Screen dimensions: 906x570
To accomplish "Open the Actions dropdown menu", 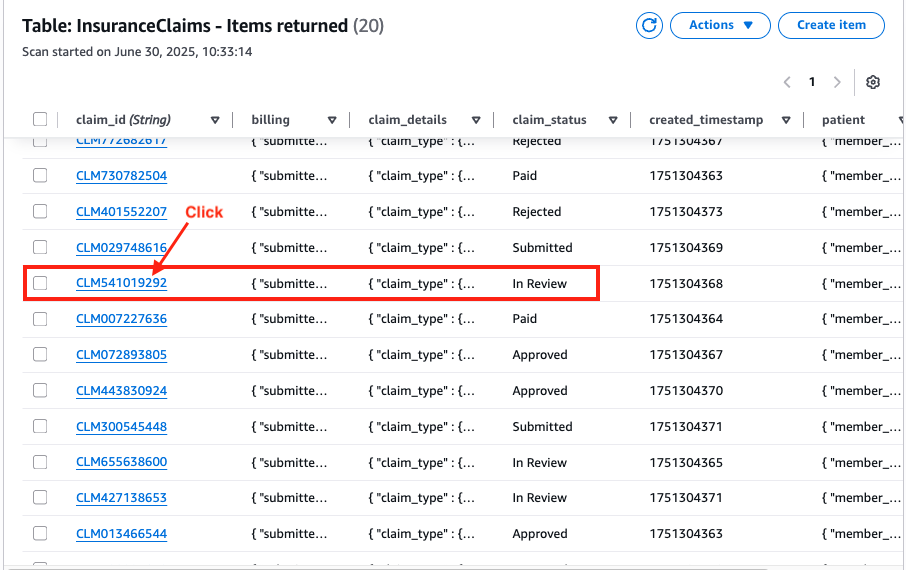I will (720, 25).
